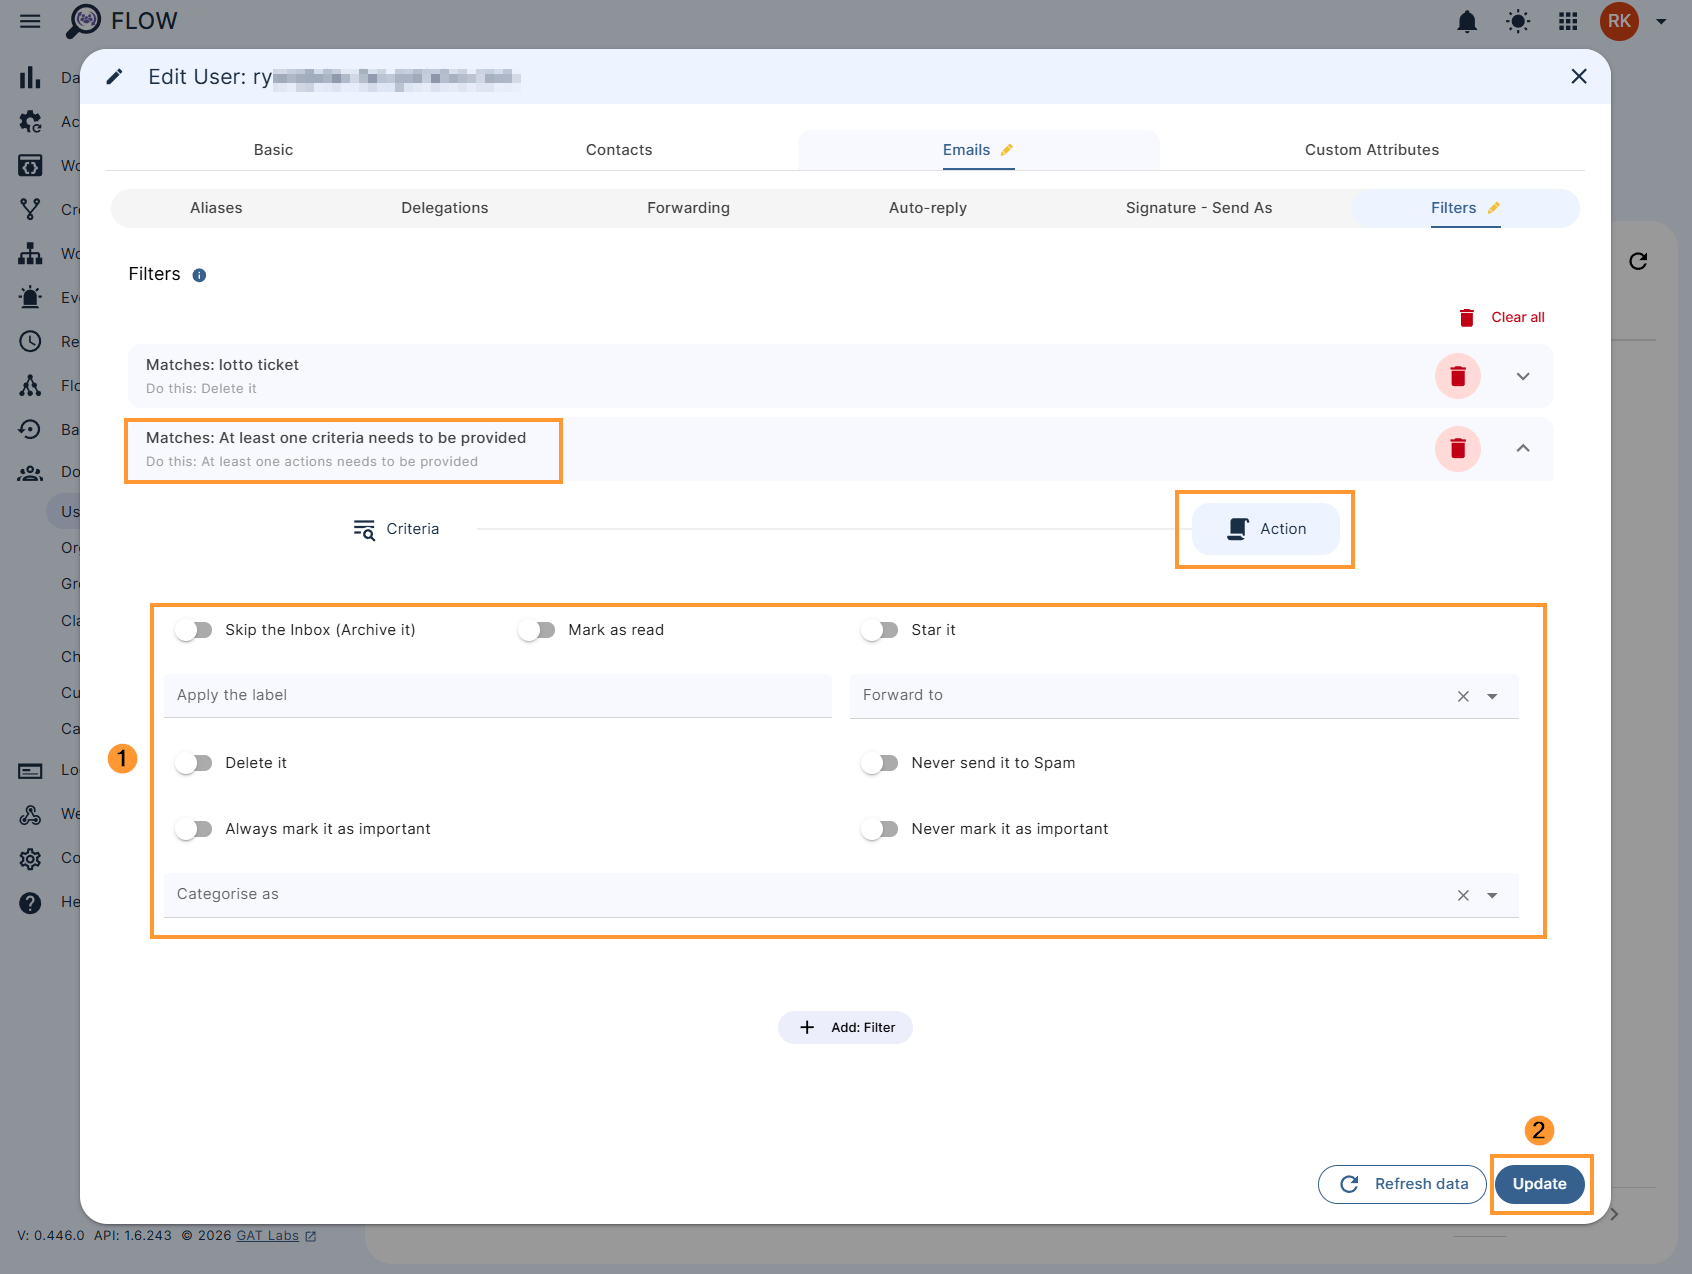Click the branch/fork sidebar icon

point(30,209)
